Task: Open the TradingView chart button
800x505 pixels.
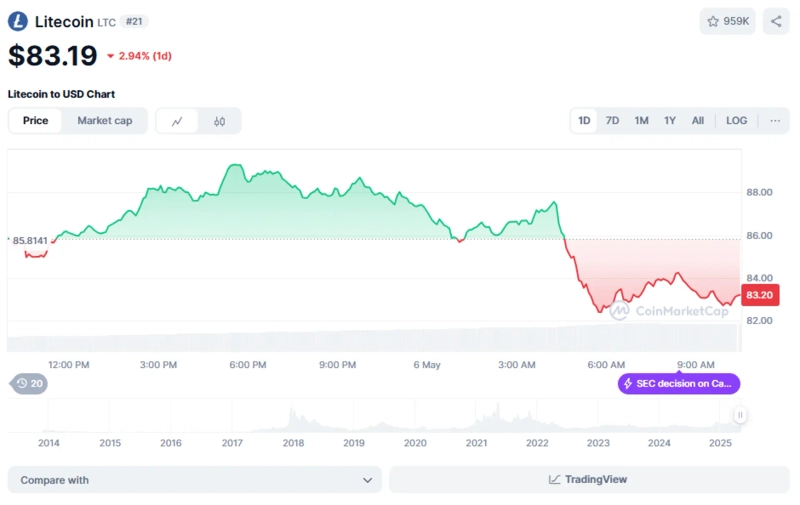Action: [588, 480]
